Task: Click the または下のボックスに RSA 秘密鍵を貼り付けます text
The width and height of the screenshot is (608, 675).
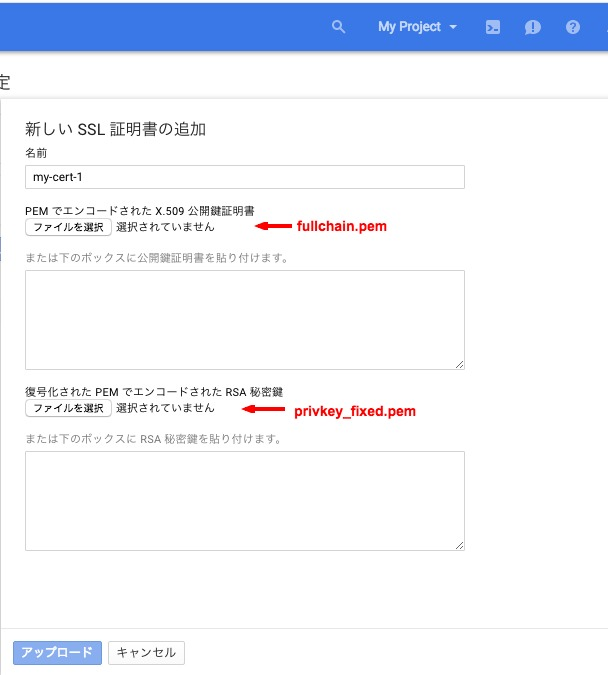Action: 154,439
